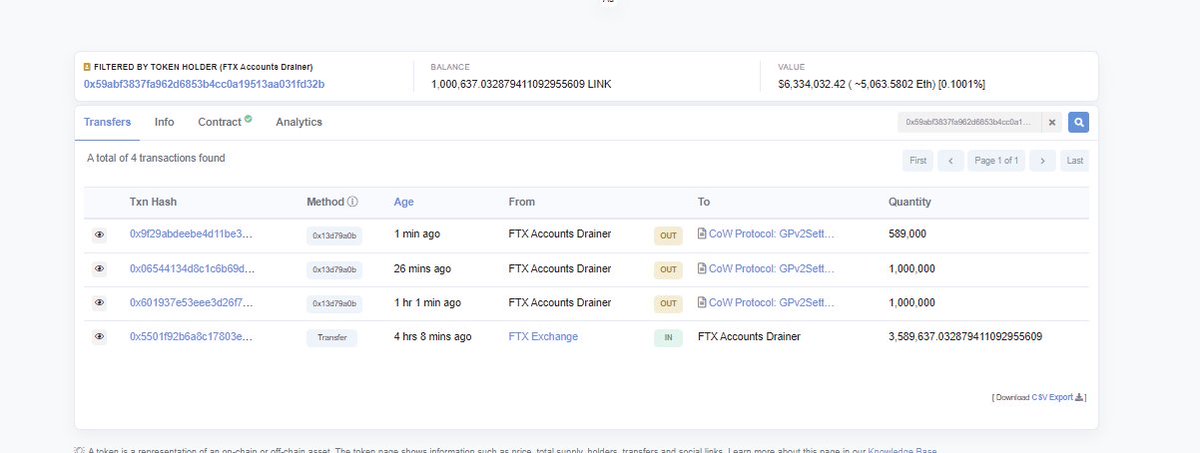Click the Quantity column header

[910, 202]
